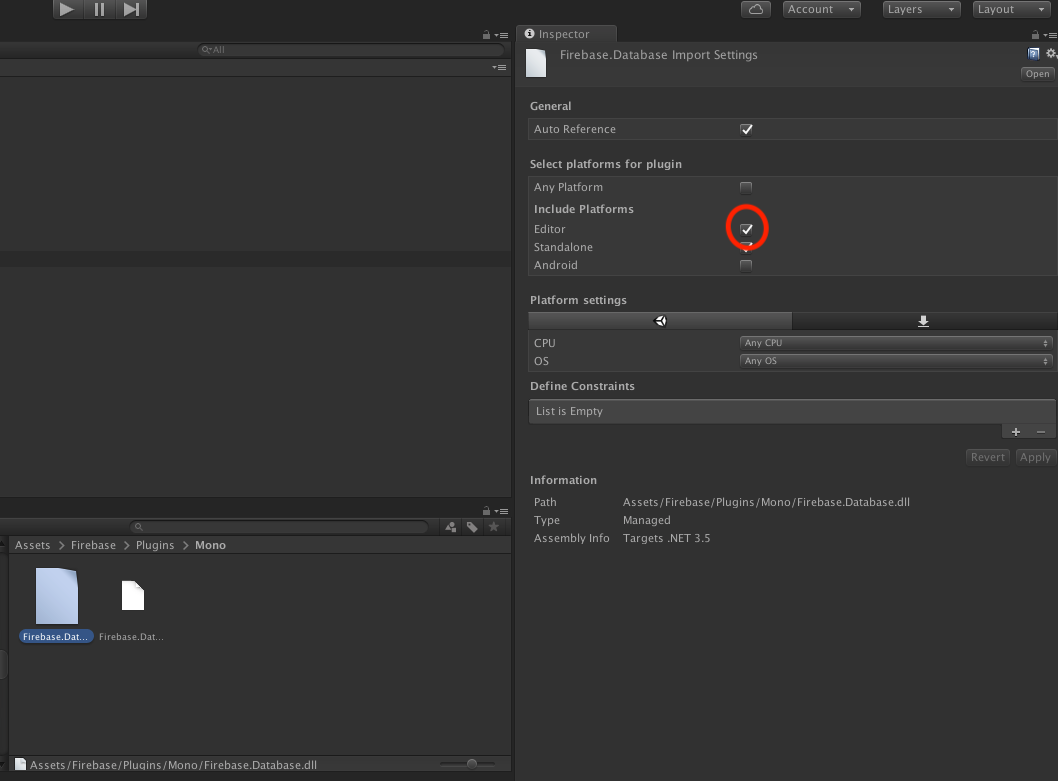Viewport: 1058px width, 781px height.
Task: Click the Apply button
Action: (x=1035, y=457)
